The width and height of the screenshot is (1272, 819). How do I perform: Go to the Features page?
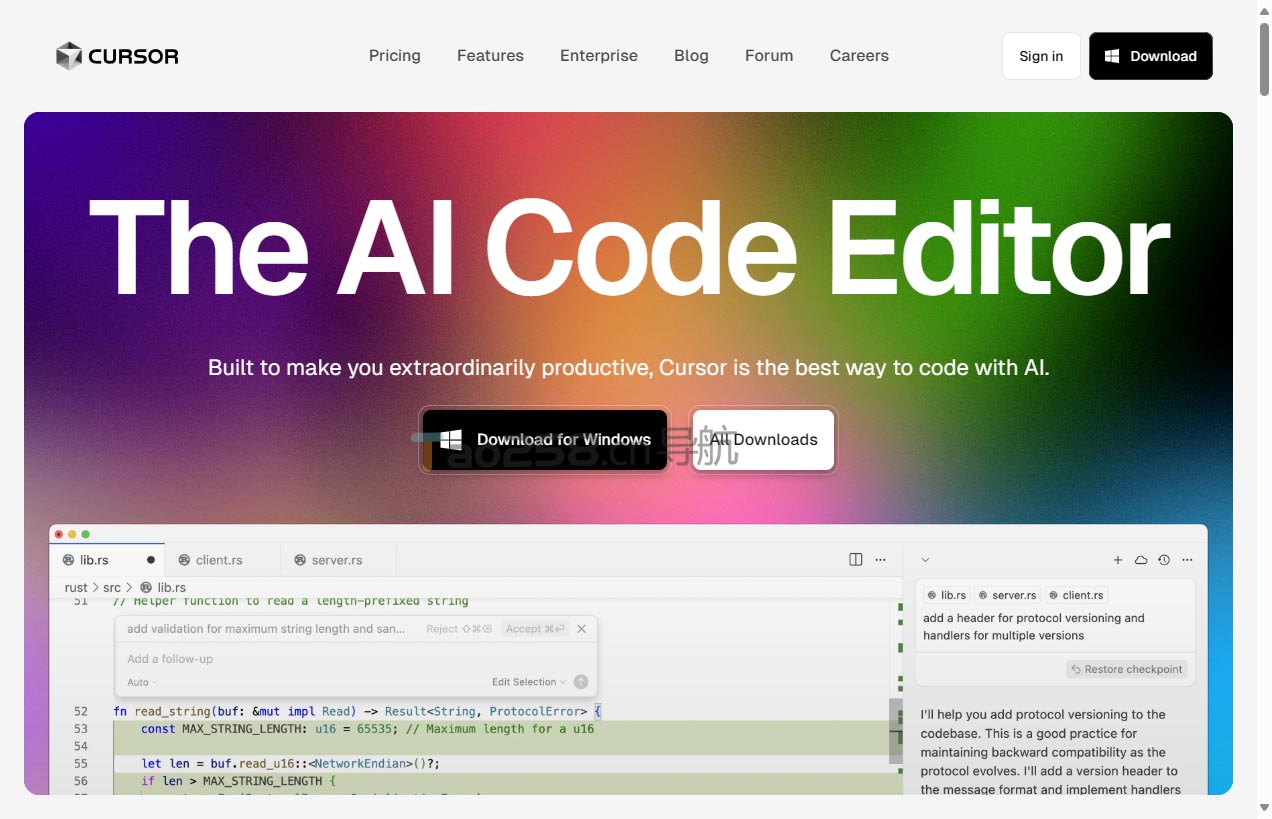pyautogui.click(x=490, y=56)
